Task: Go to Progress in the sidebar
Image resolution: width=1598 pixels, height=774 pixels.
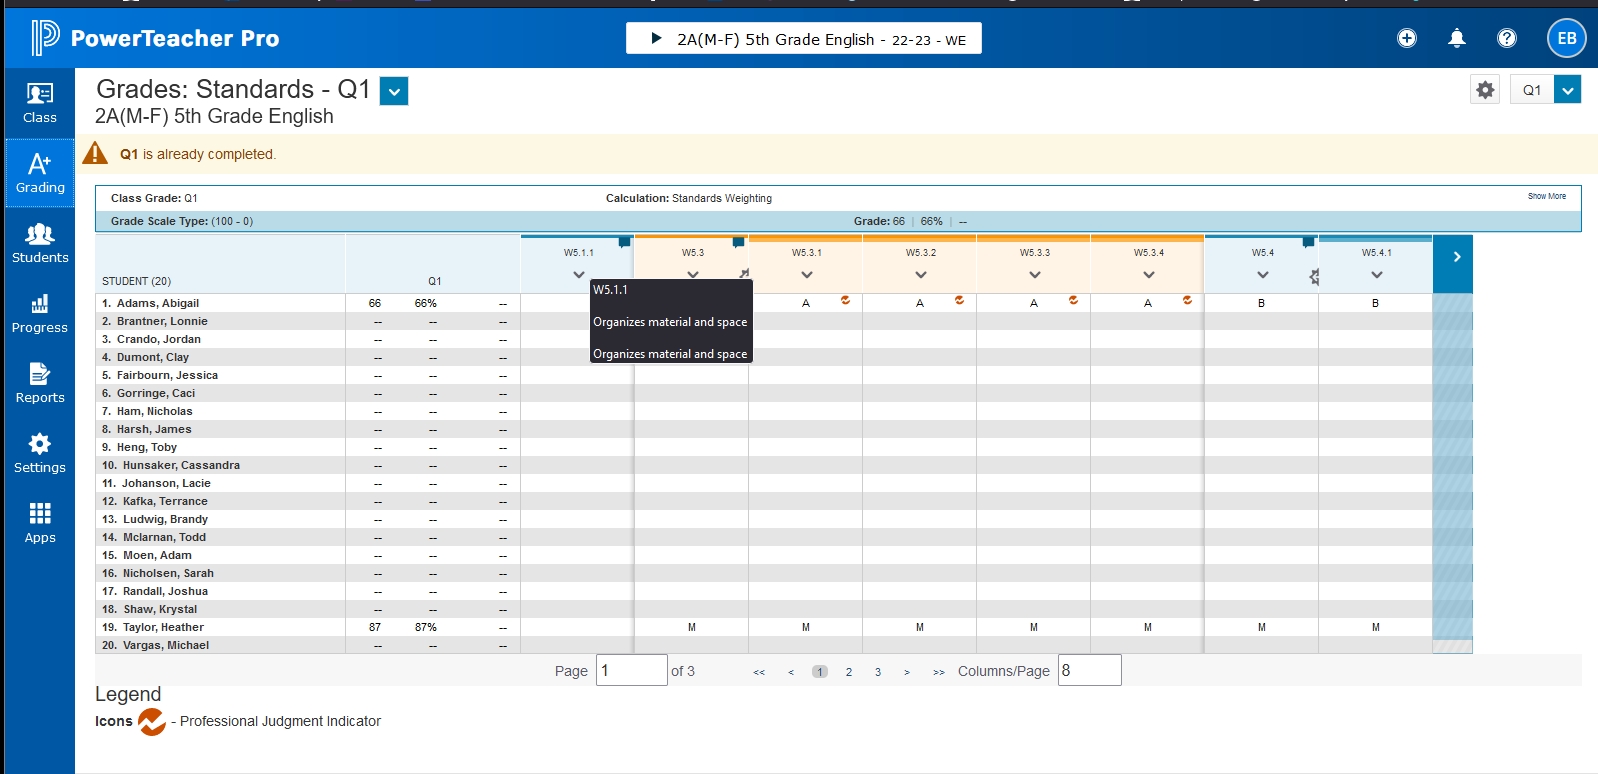Action: click(x=40, y=313)
